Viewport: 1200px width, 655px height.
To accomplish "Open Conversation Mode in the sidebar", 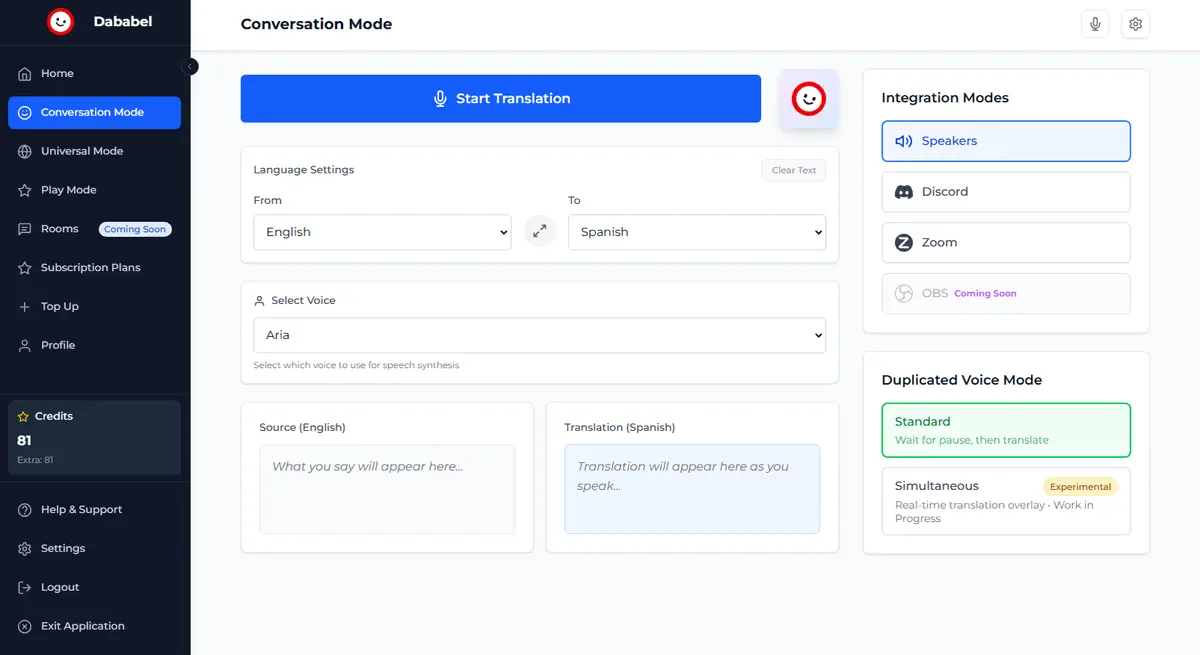I will tap(94, 113).
